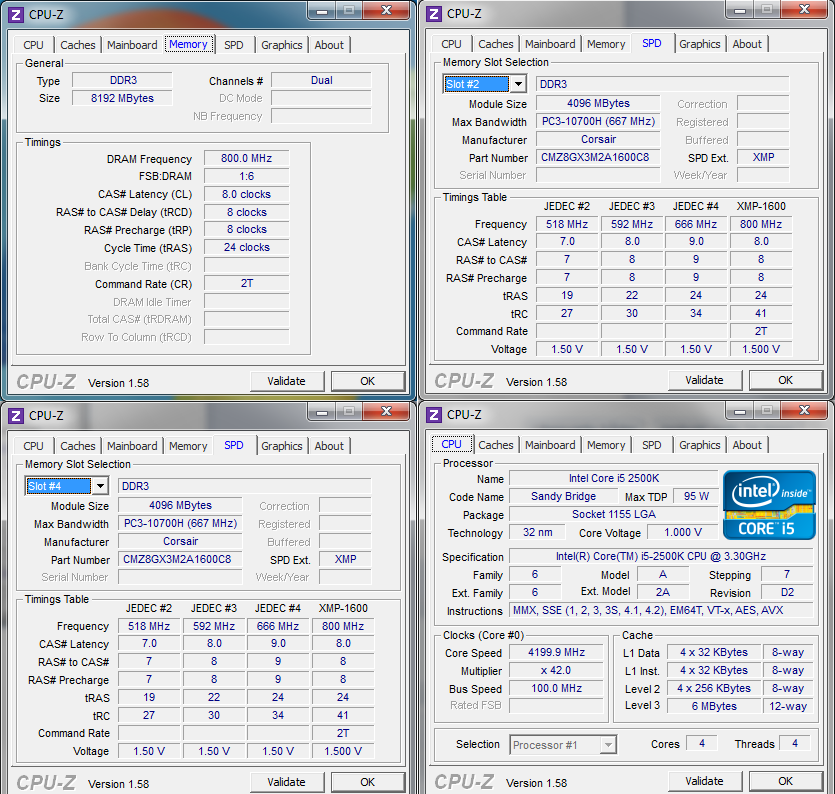The width and height of the screenshot is (835, 794).
Task: Switch to CPU tab in the Memory window
Action: [x=33, y=45]
